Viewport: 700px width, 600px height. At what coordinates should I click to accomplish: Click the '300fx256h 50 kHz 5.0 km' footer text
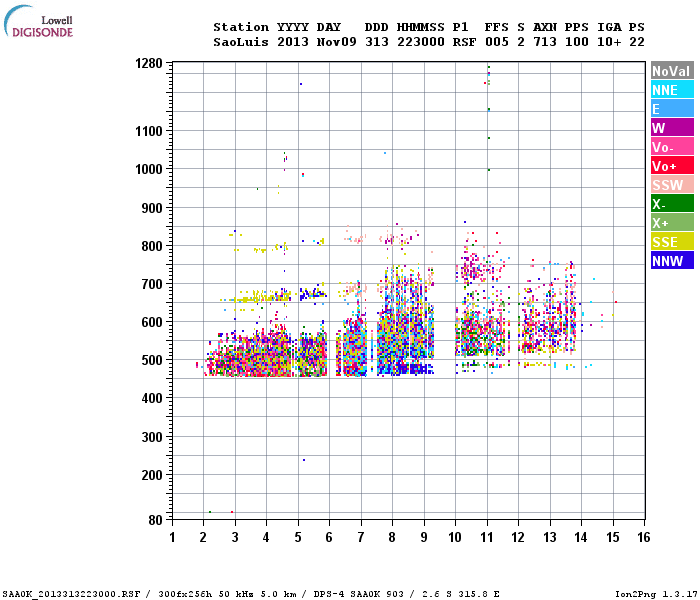pyautogui.click(x=227, y=594)
